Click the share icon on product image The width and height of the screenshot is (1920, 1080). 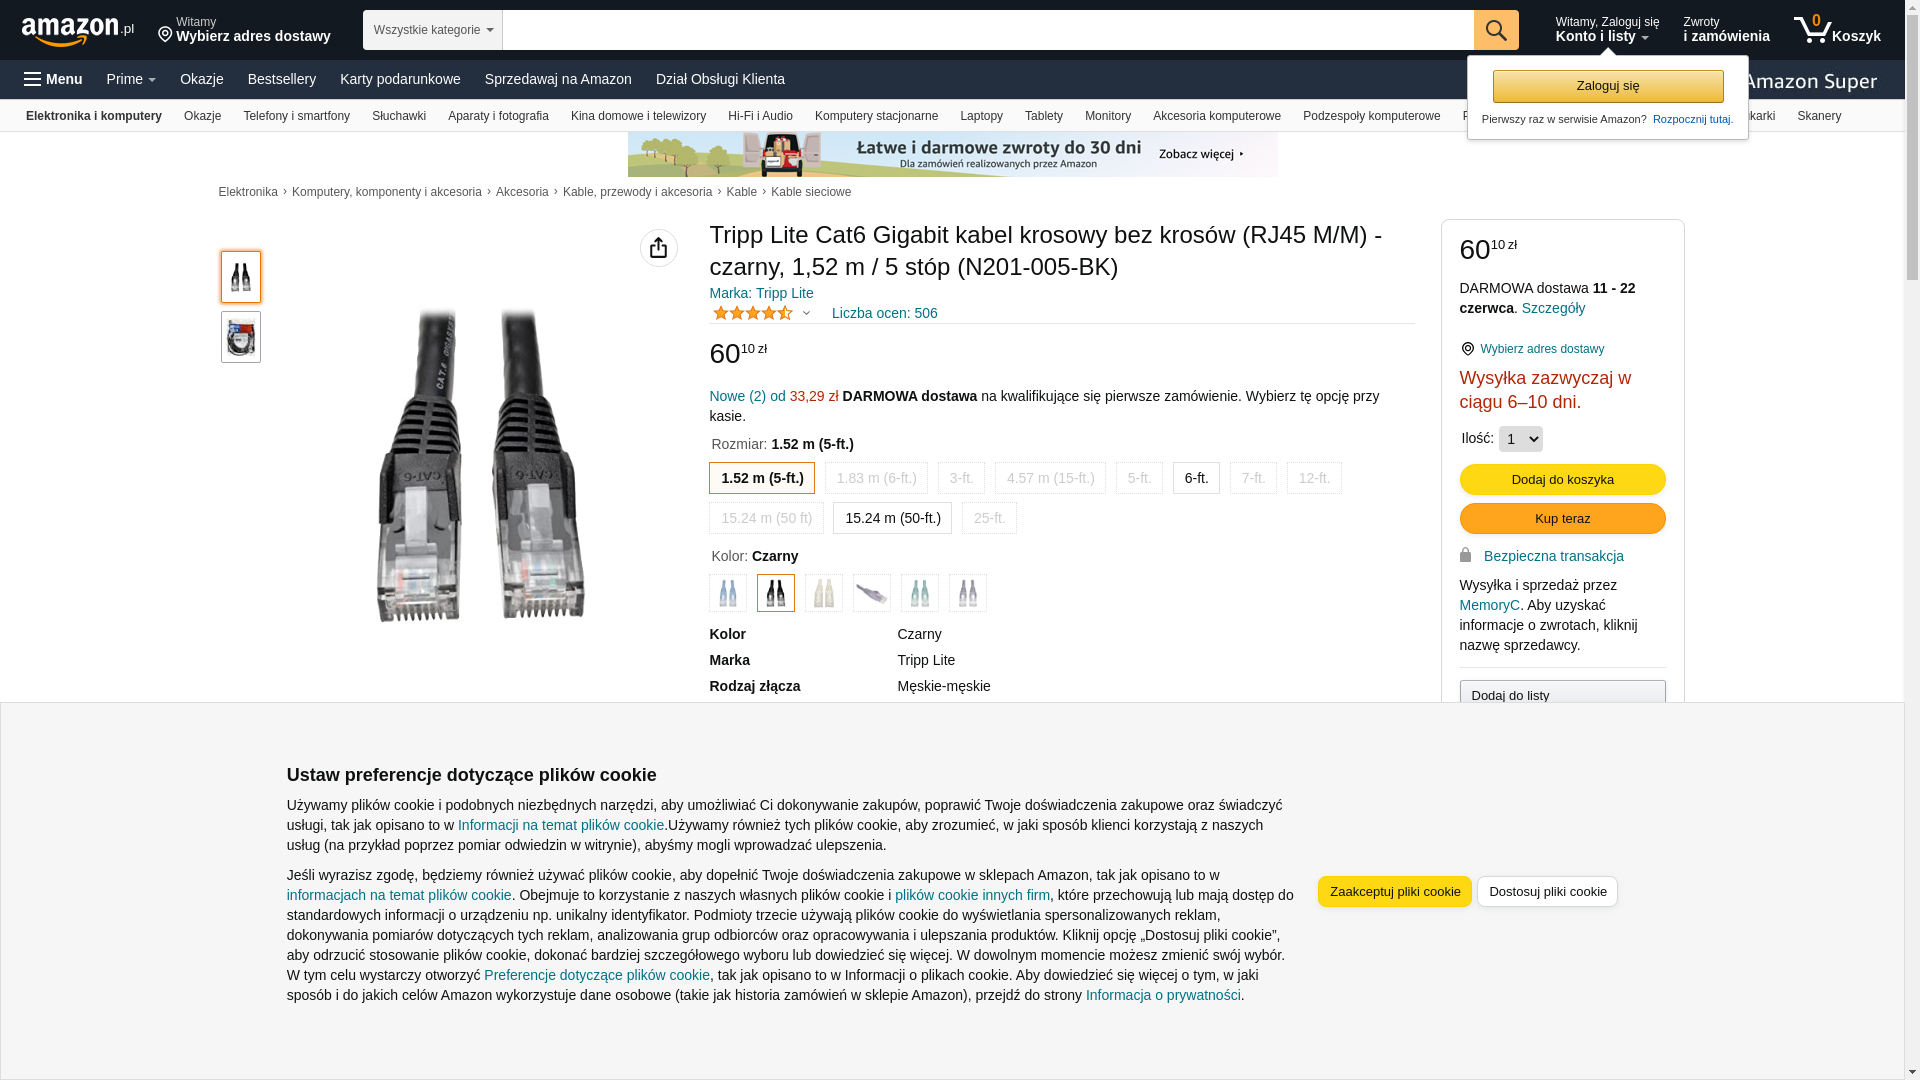(x=658, y=248)
